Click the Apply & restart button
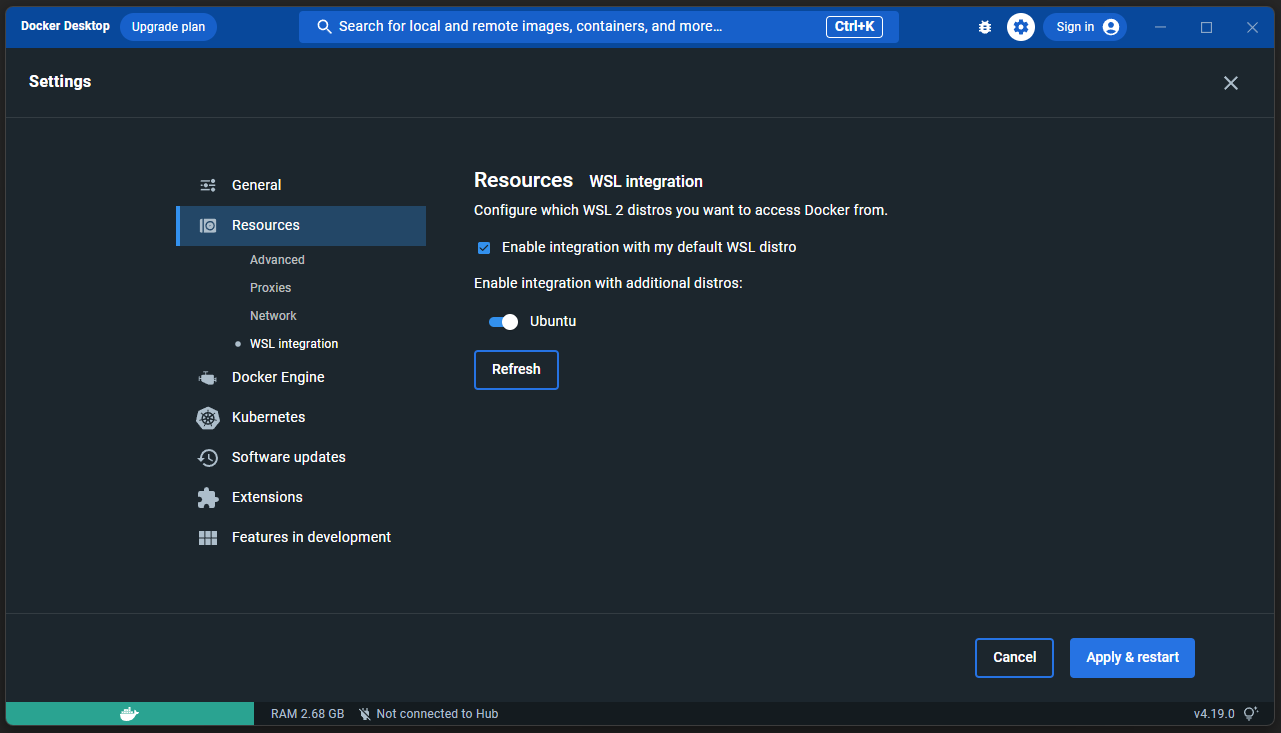This screenshot has height=733, width=1281. [1132, 658]
